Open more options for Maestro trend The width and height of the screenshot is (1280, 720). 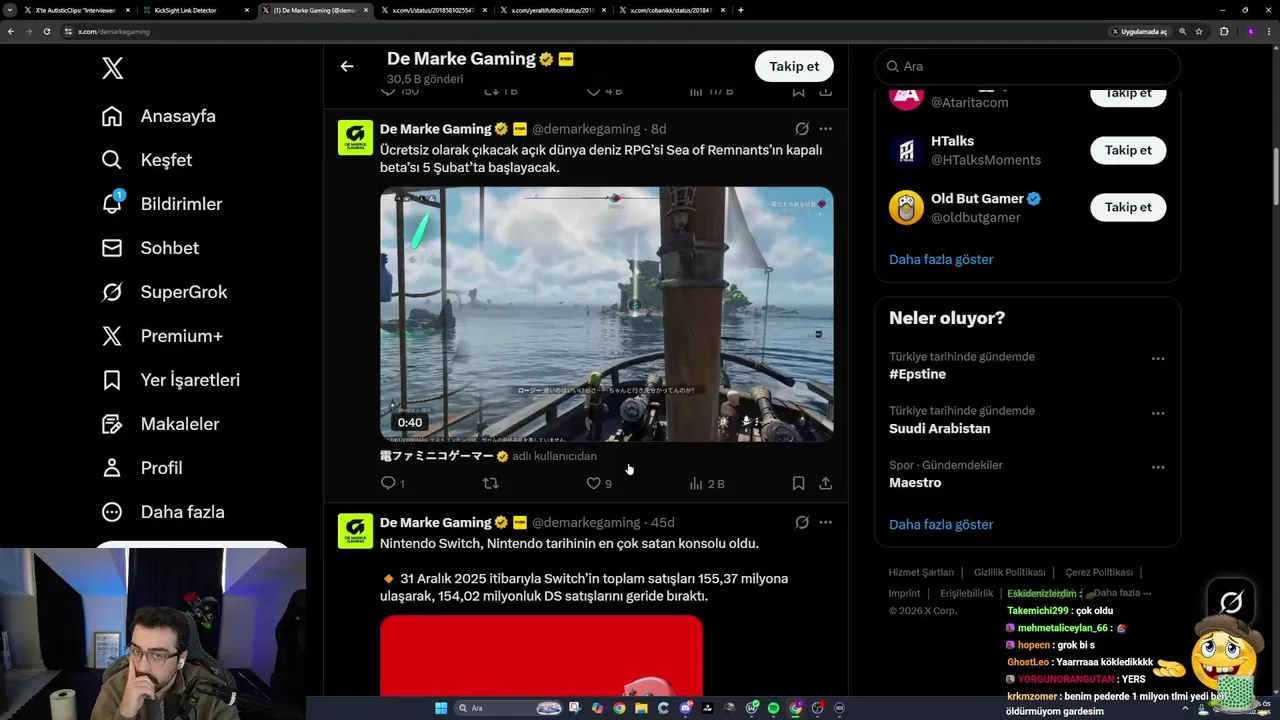tap(1157, 467)
